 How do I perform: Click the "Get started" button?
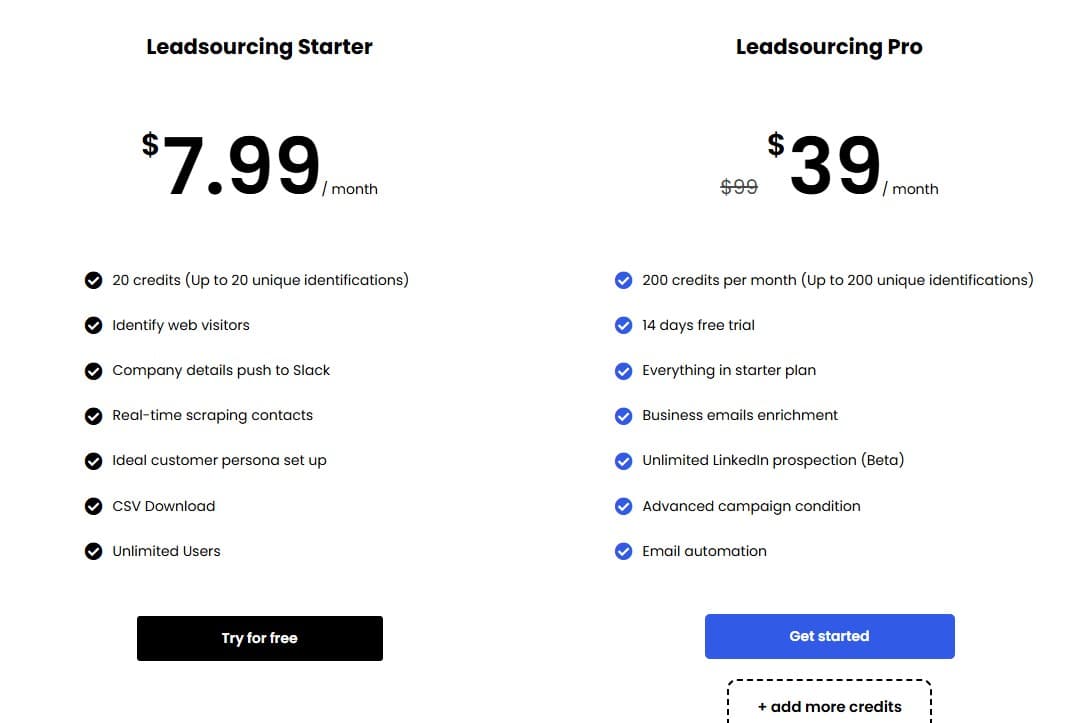[829, 635]
